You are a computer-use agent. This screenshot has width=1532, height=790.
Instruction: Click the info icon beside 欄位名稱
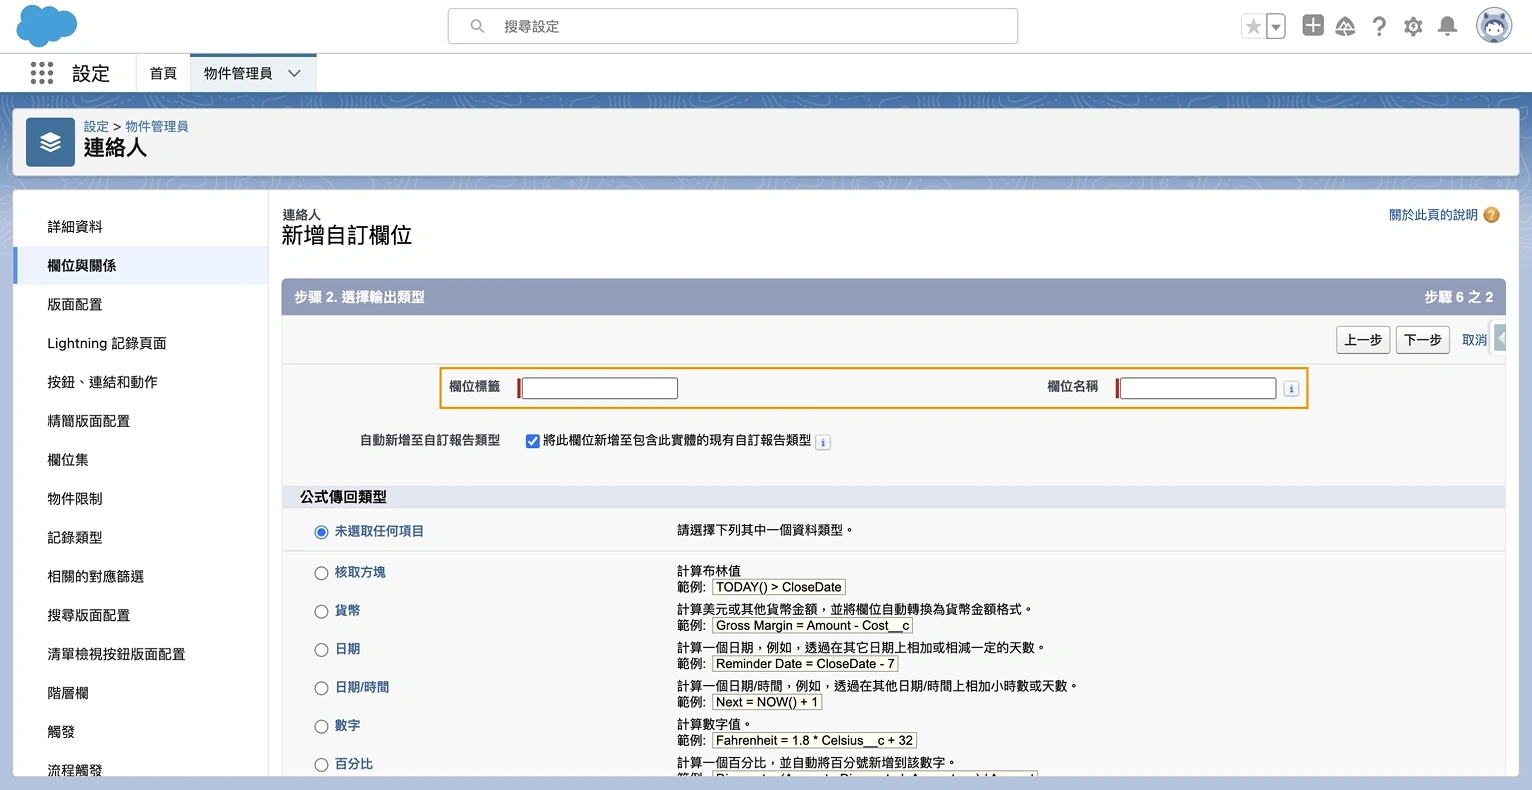coord(1289,388)
